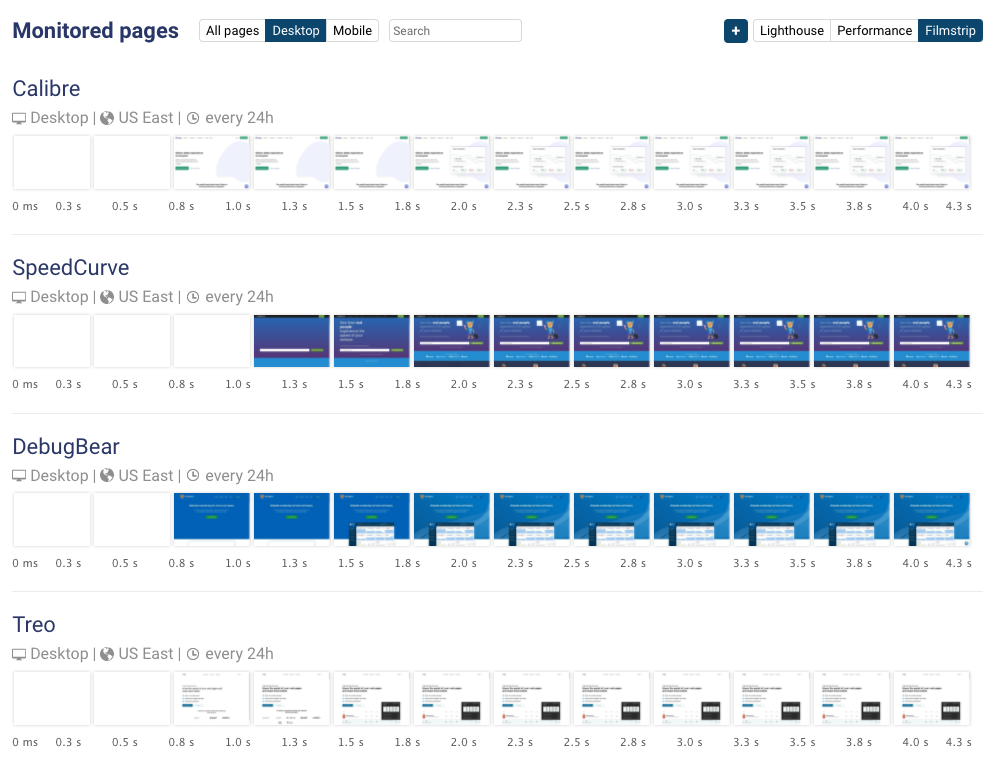Switch to the Mobile device filter

352,31
